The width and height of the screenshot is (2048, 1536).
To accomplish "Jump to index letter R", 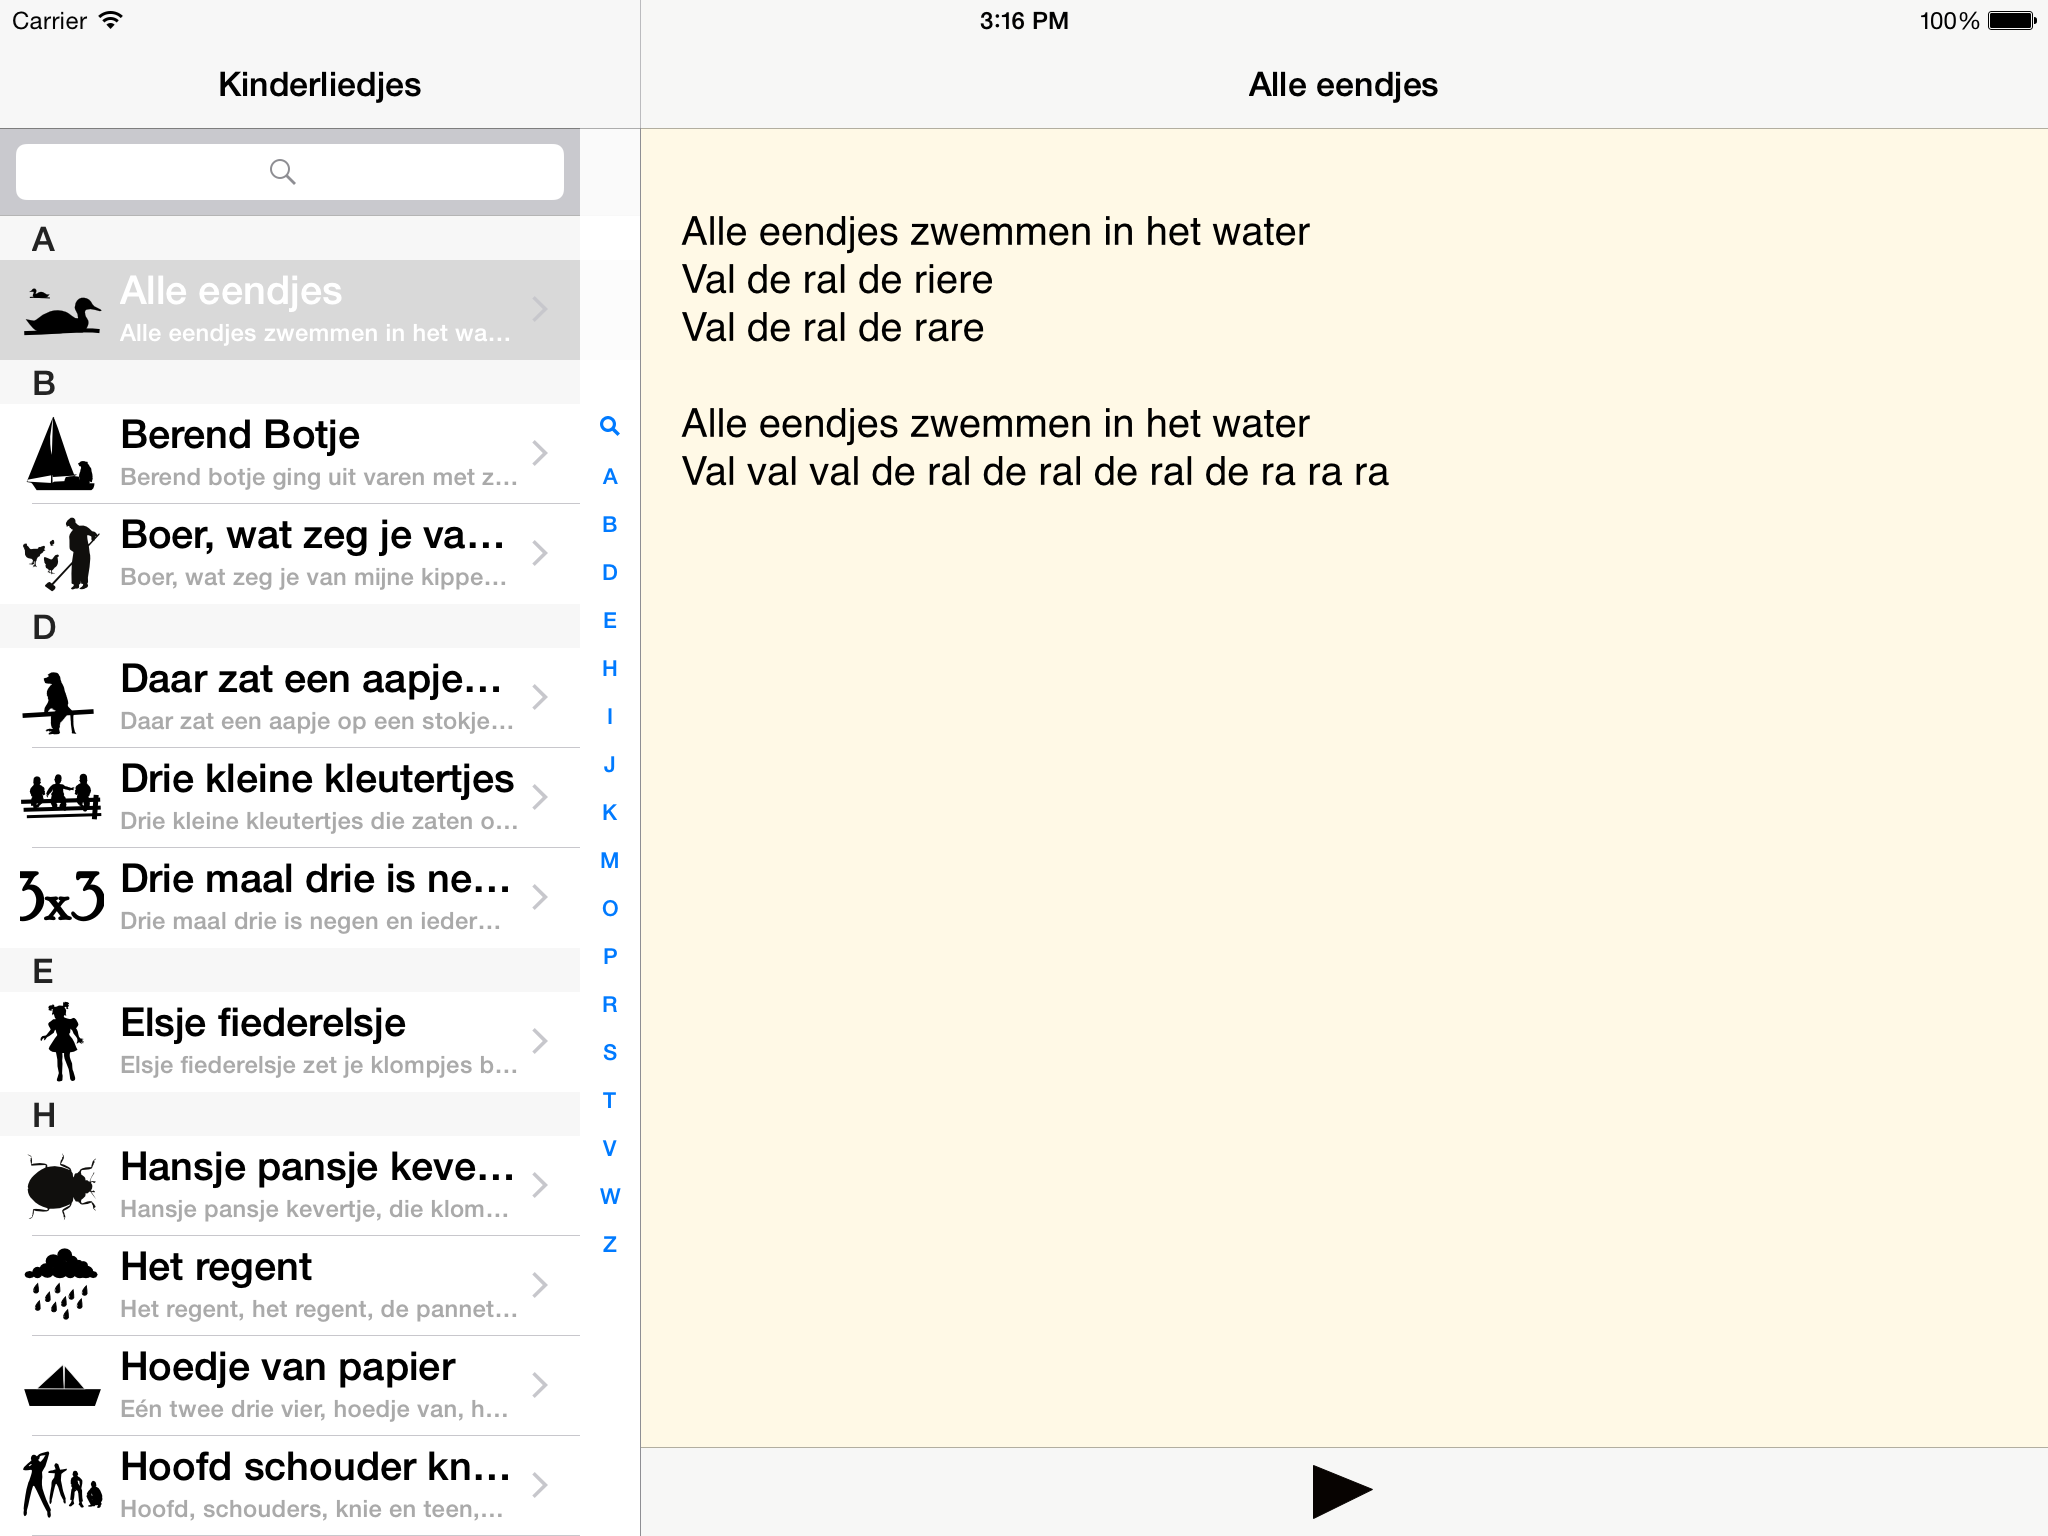I will pos(610,1005).
